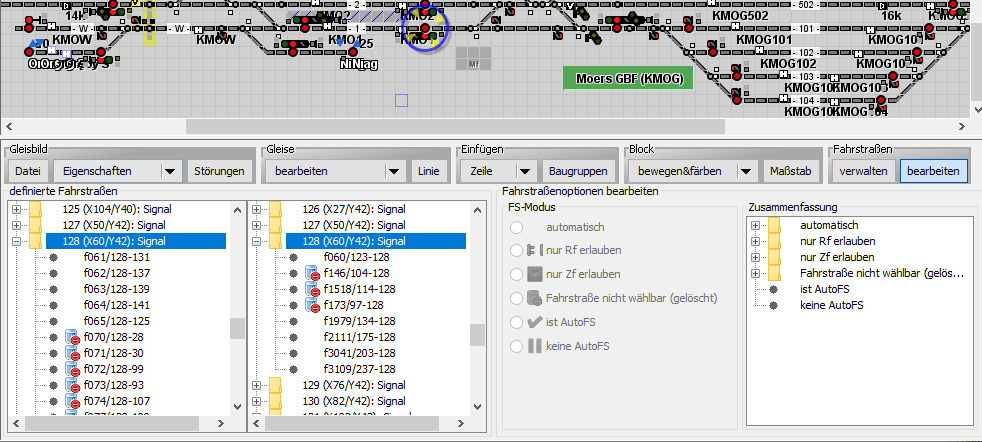Screen dimensions: 982x442
Task: Click the Fahrstraßen 'verwalten' button
Action: click(863, 171)
